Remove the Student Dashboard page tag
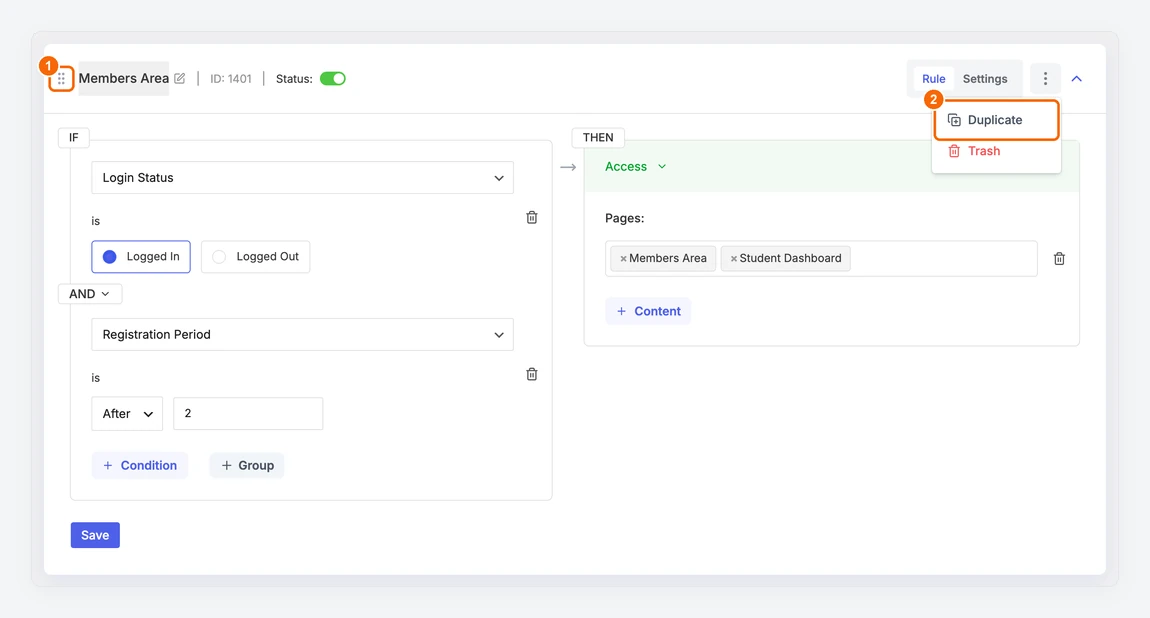Screen dimensions: 1150x618 coord(733,259)
